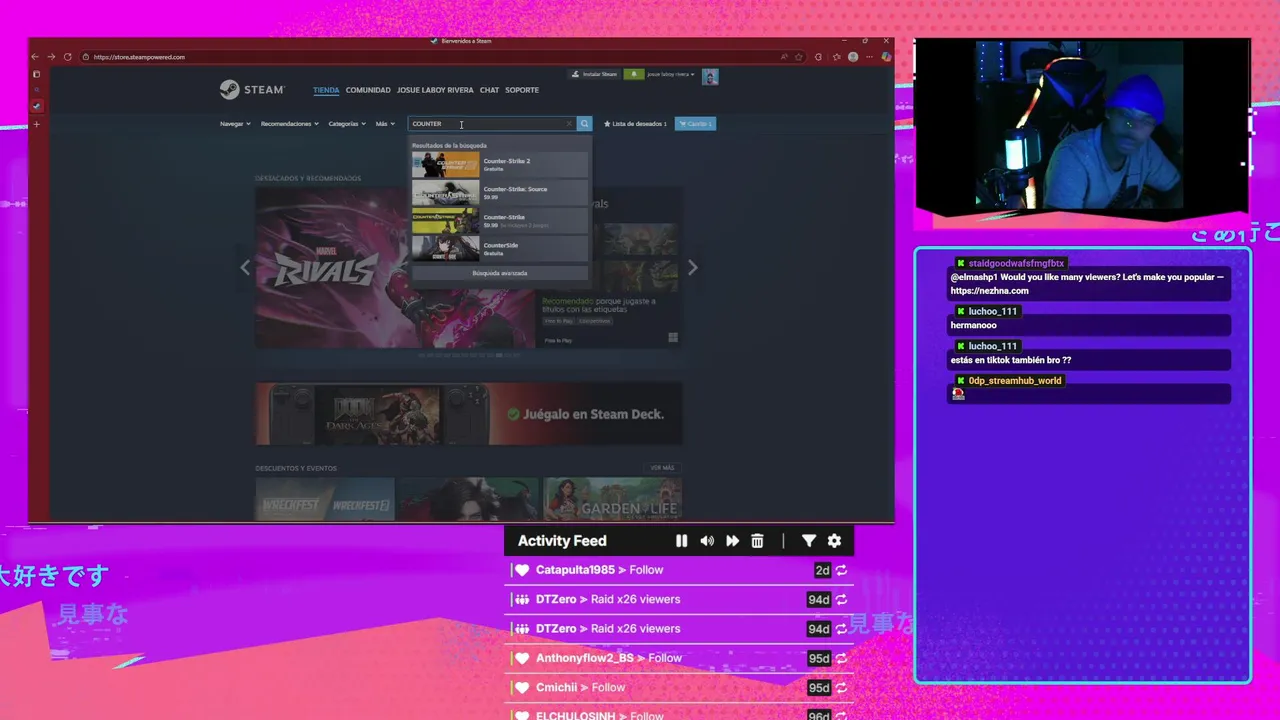The width and height of the screenshot is (1280, 720).
Task: Click the heart icon beside Anthonyflow2_BS
Action: (522, 658)
